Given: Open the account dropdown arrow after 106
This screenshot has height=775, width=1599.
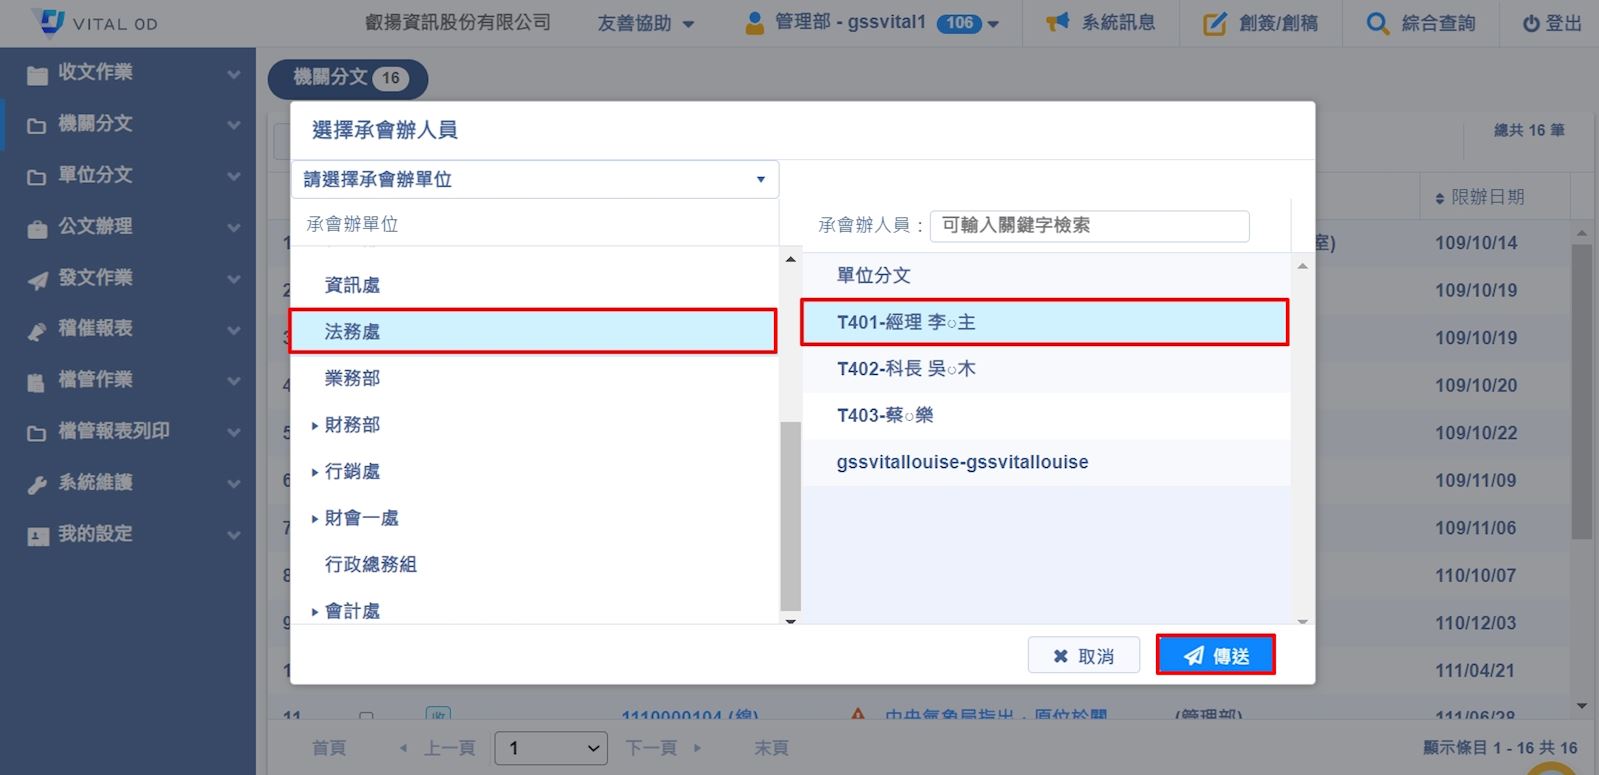Looking at the screenshot, I should click(993, 24).
